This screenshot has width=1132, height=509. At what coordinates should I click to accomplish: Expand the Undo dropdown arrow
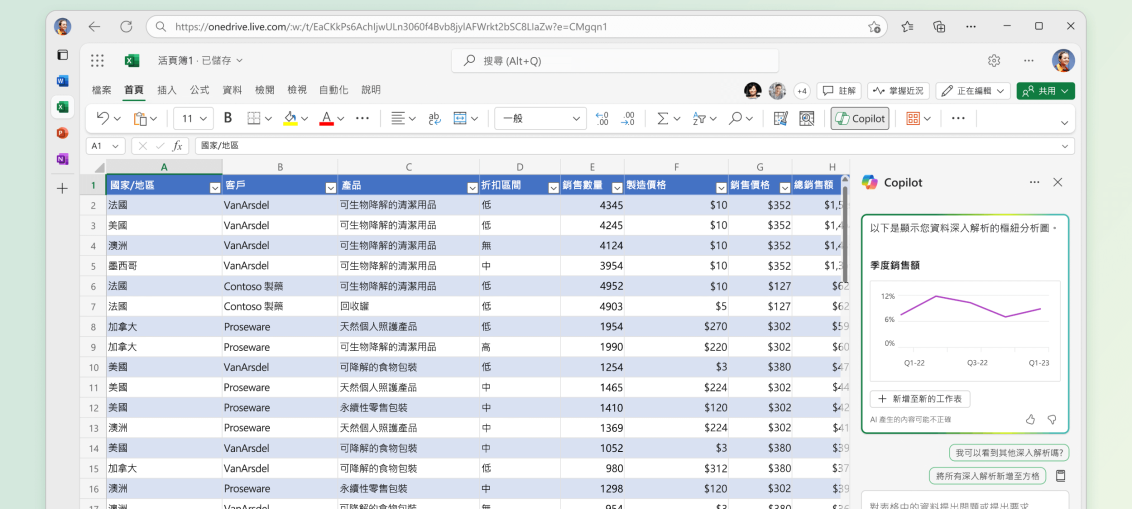(118, 119)
